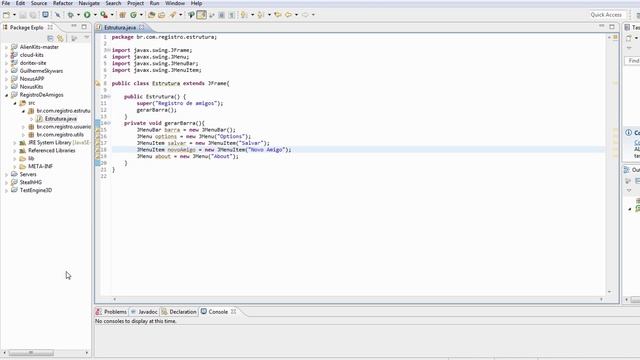Open the Refactor menu
The height and width of the screenshot is (360, 640).
coord(63,3)
